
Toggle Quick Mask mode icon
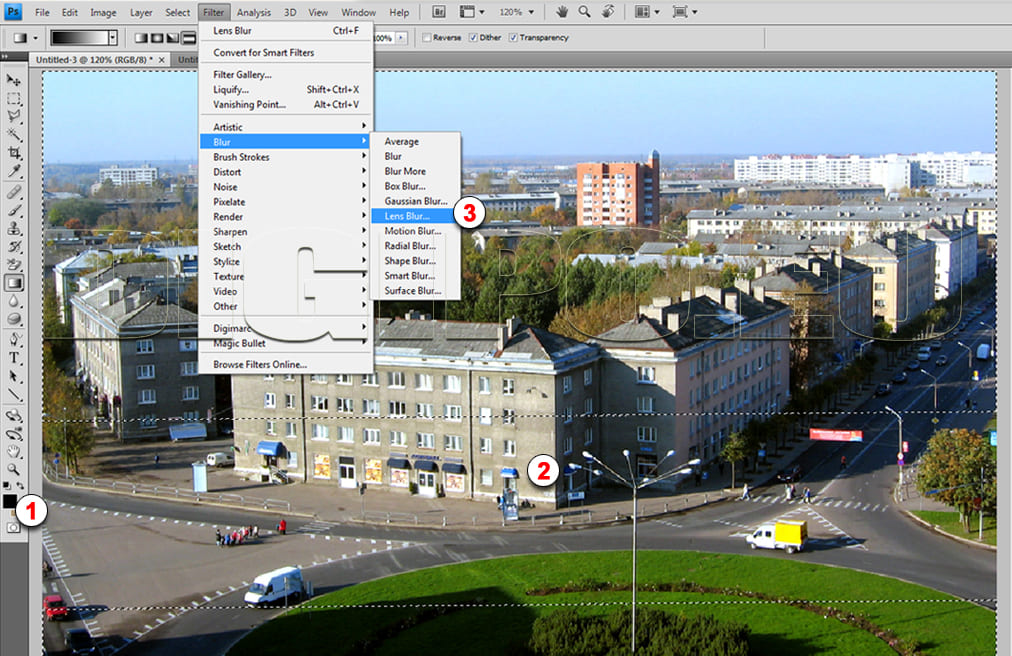(13, 528)
